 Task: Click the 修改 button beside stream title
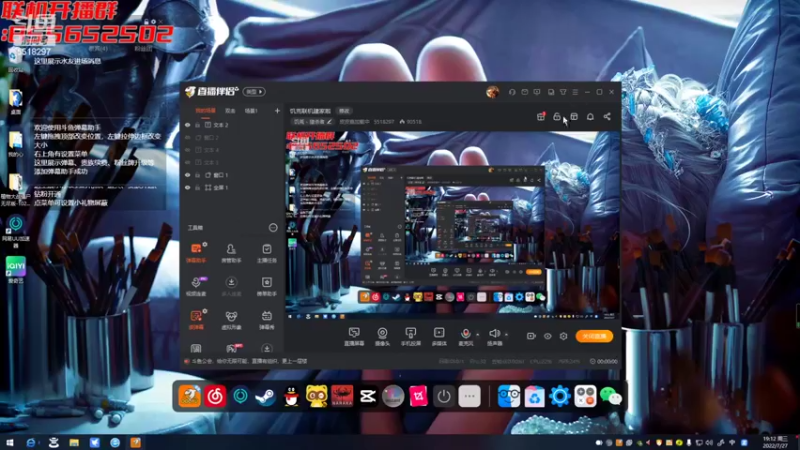(x=344, y=111)
